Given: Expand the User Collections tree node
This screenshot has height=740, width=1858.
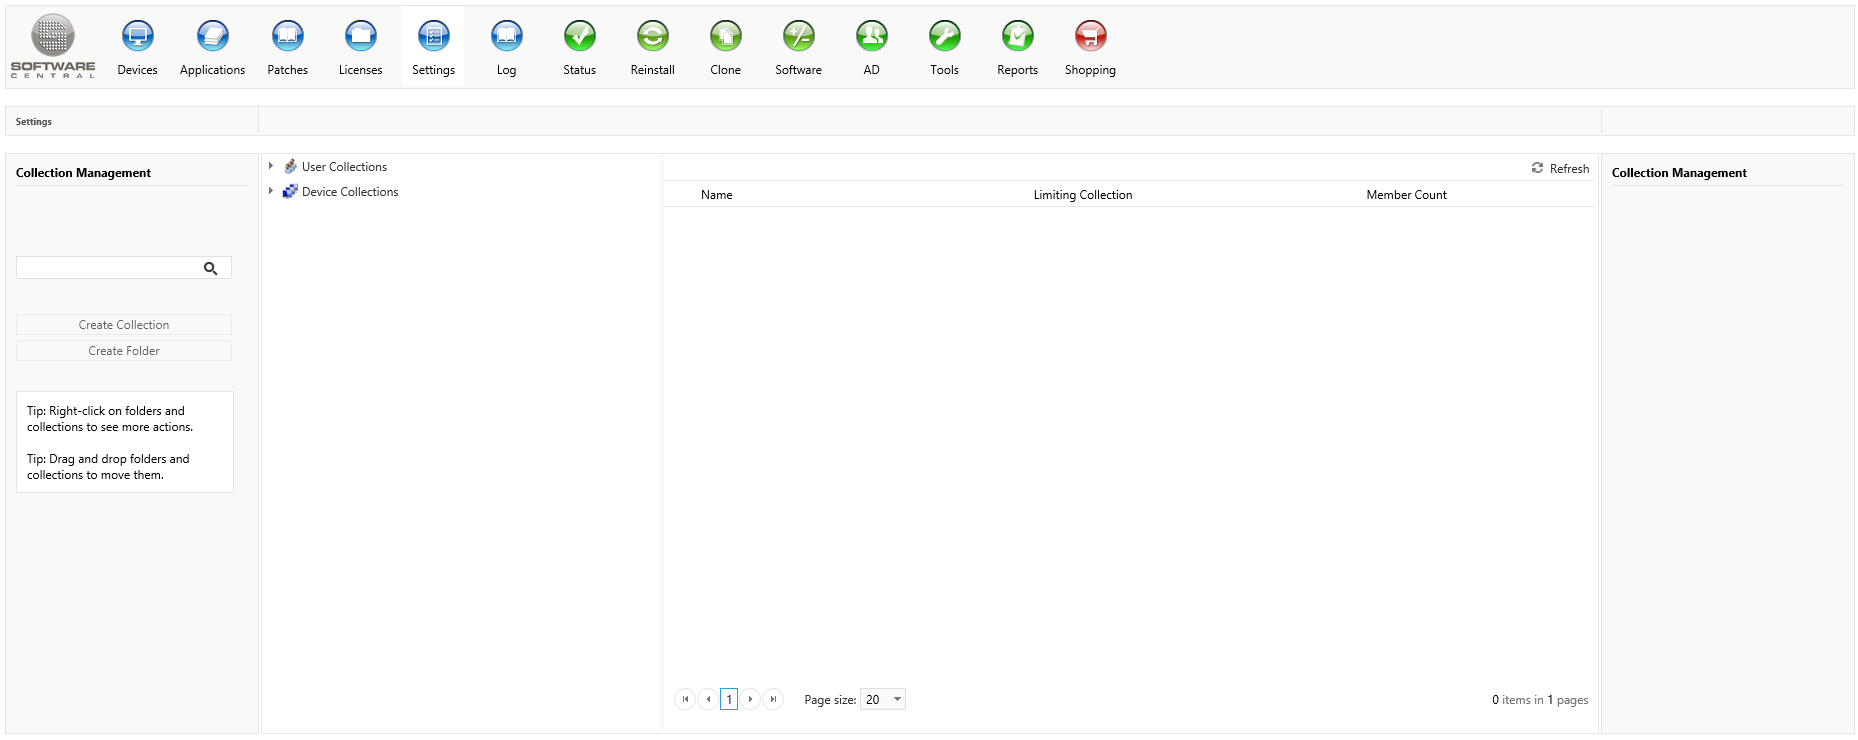Looking at the screenshot, I should click(x=271, y=166).
